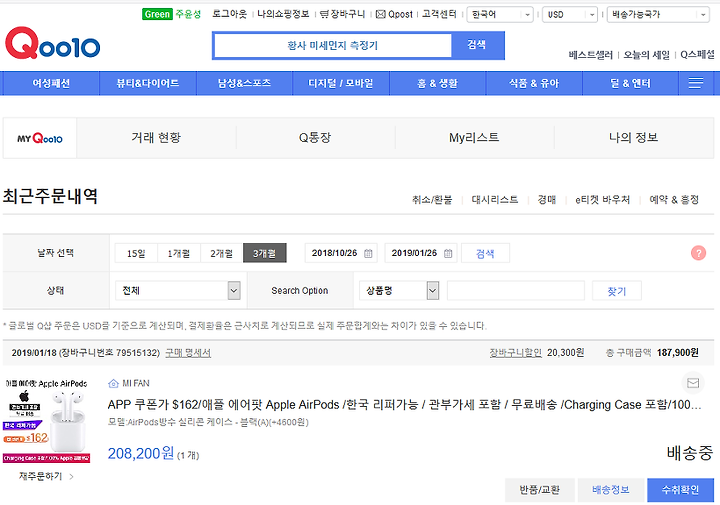720x505 pixels.
Task: Open the 뷰티&다이어트 category menu
Action: click(x=148, y=83)
